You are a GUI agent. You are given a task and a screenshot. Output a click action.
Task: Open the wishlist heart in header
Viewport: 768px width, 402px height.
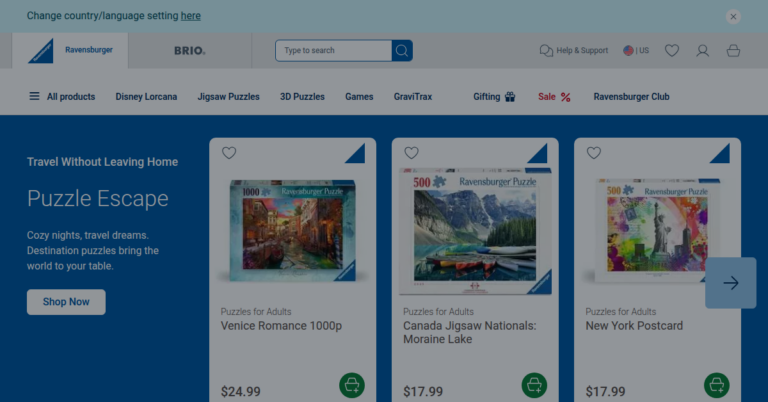coord(672,50)
